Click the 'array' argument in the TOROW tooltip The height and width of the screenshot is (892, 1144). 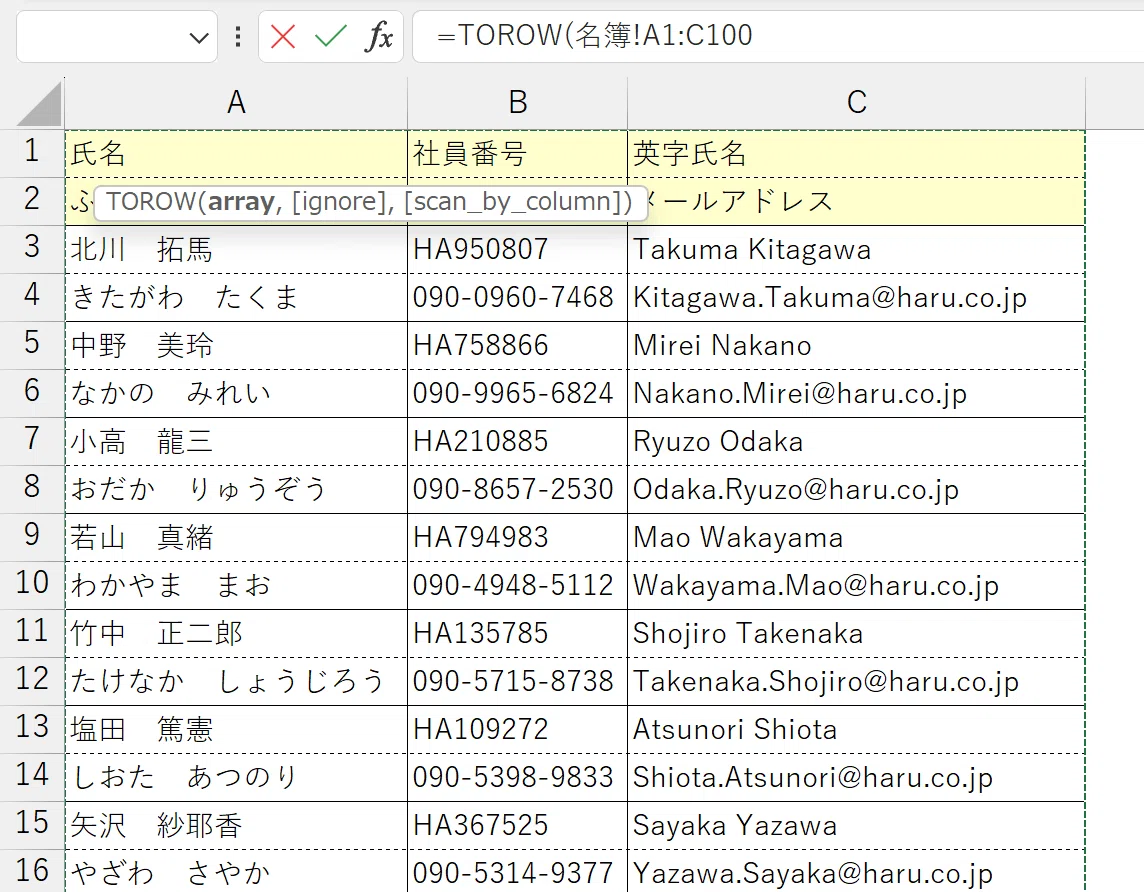click(241, 201)
